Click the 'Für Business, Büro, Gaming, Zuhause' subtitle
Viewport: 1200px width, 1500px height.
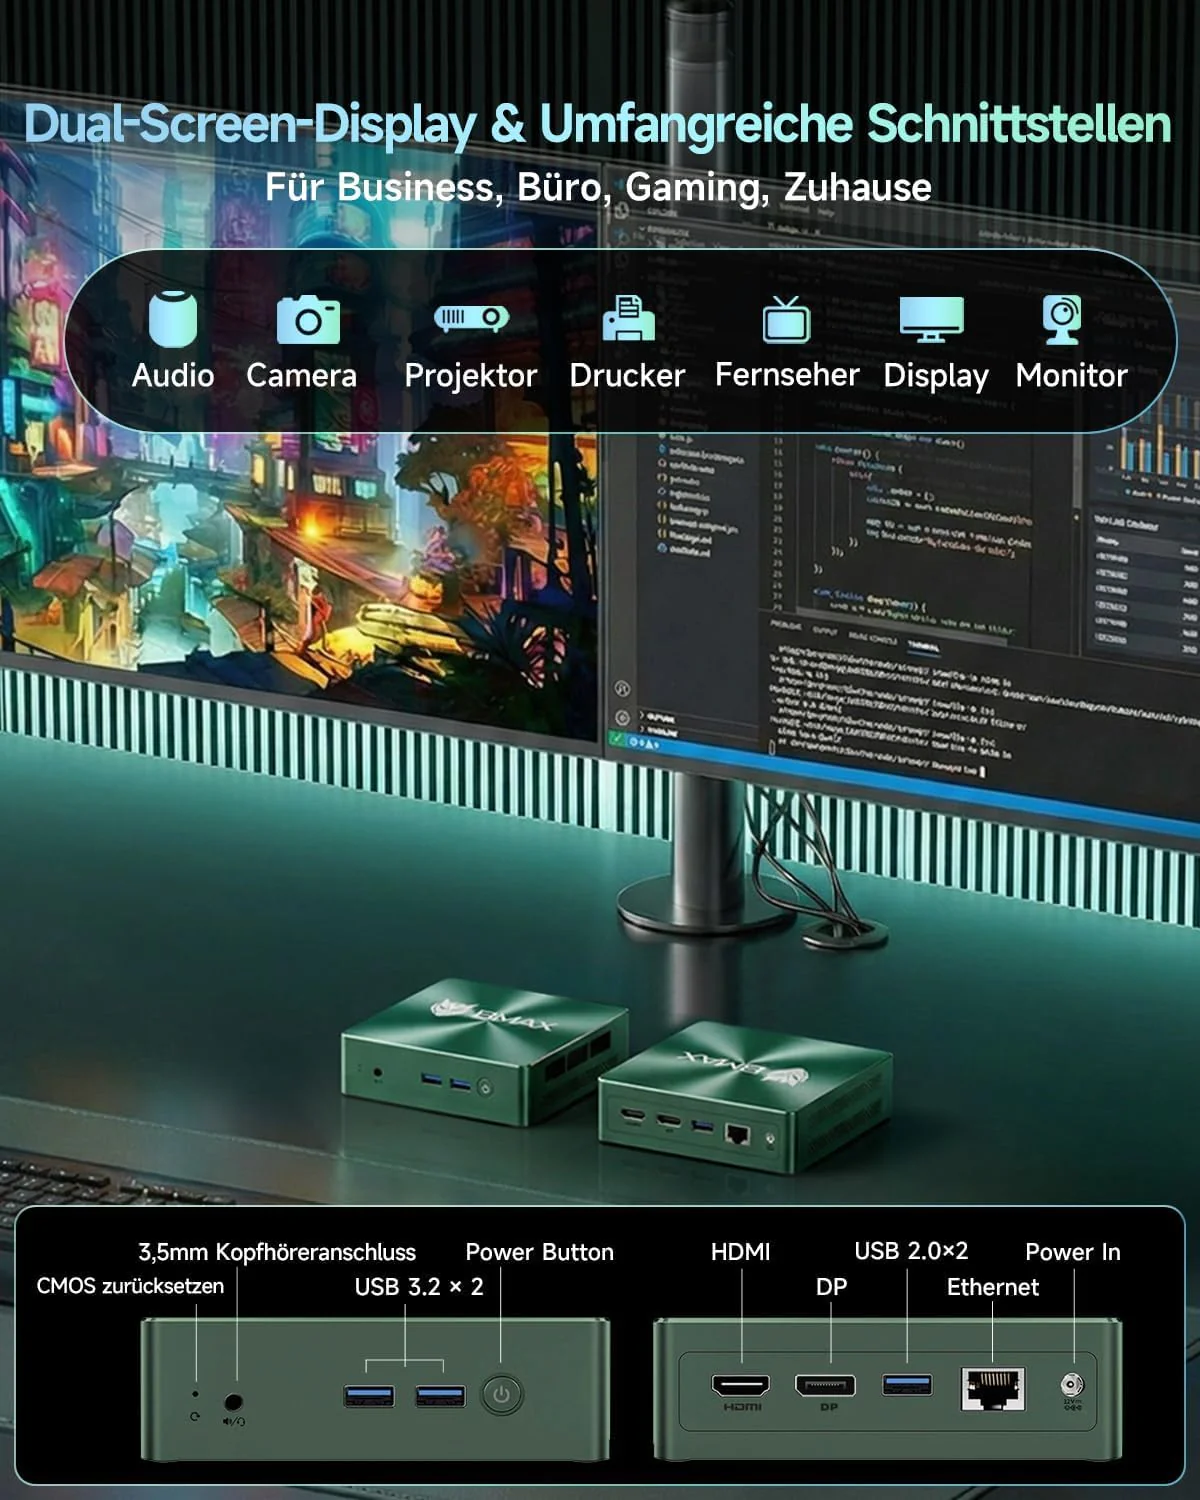click(x=598, y=188)
